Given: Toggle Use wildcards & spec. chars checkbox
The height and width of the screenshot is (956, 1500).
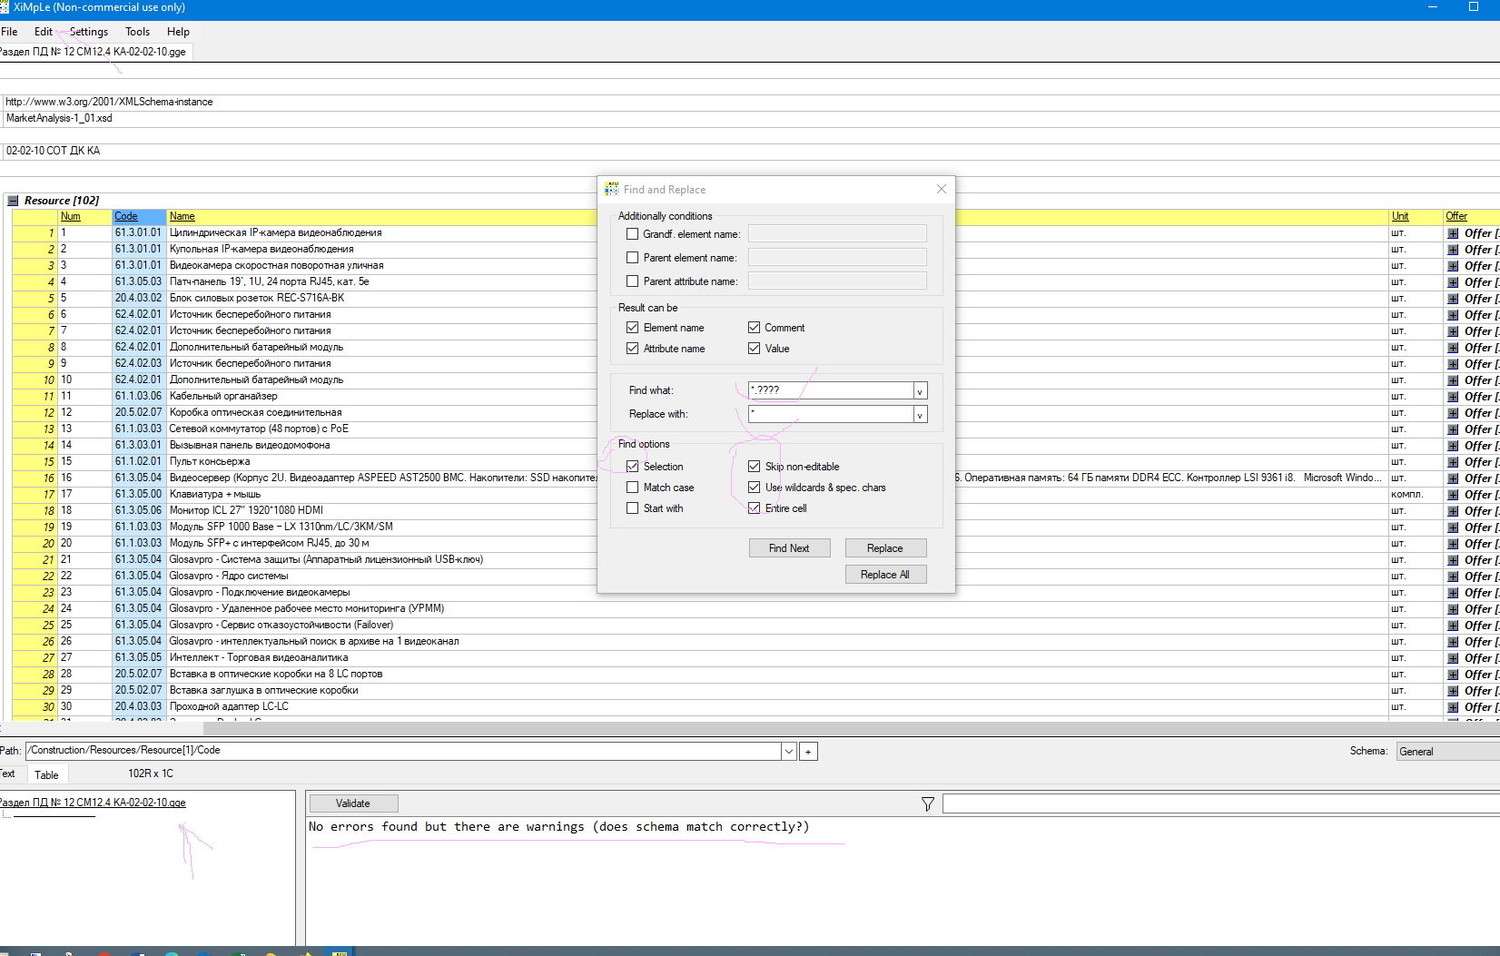Looking at the screenshot, I should point(754,488).
